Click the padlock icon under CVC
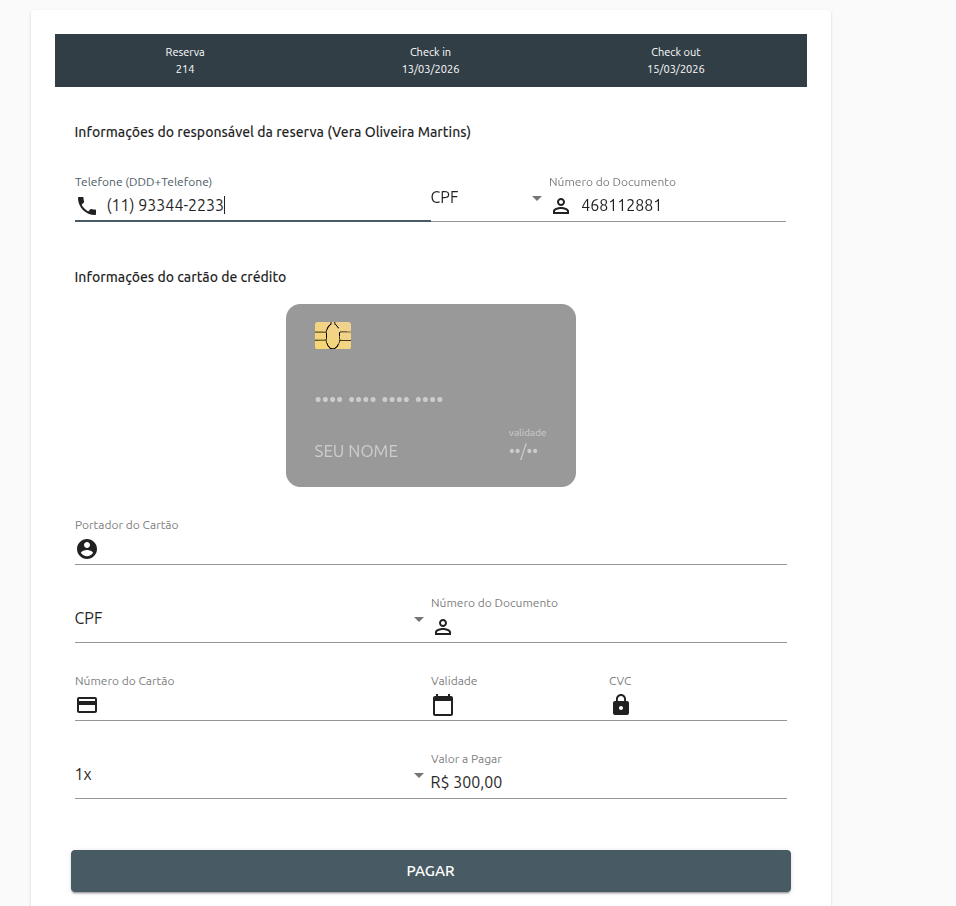956x906 pixels. [x=621, y=705]
